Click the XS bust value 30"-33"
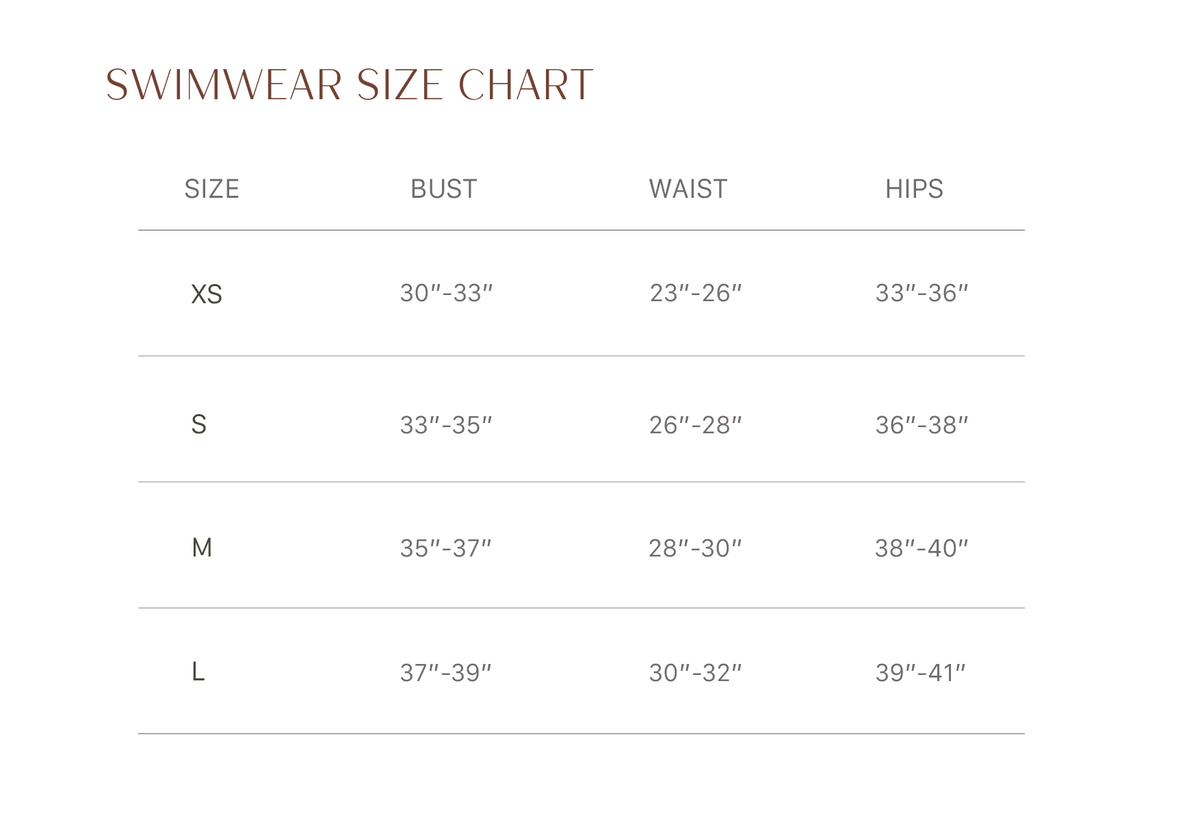Screen dimensions: 1200x831 [447, 293]
